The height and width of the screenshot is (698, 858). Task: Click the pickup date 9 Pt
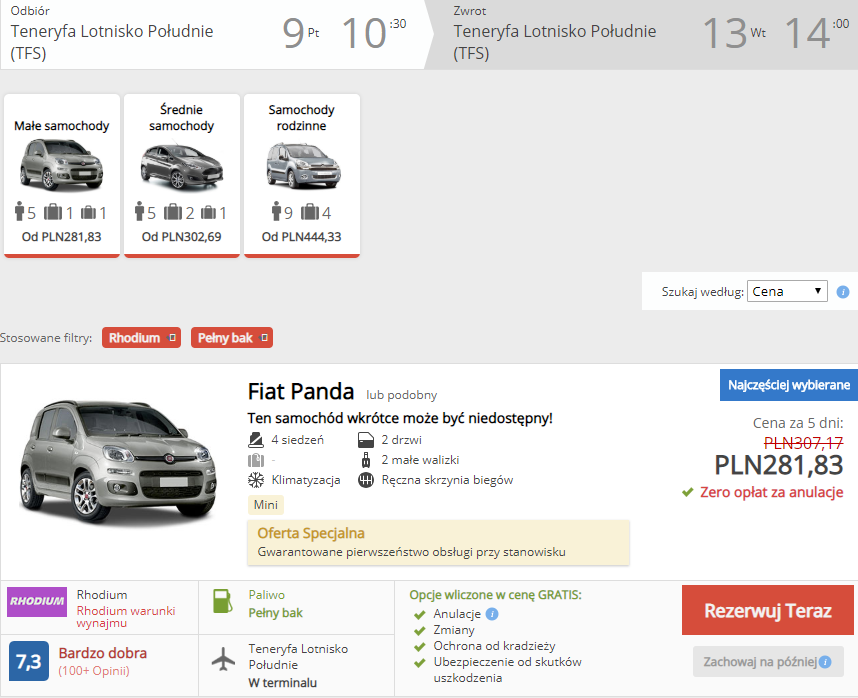[300, 33]
